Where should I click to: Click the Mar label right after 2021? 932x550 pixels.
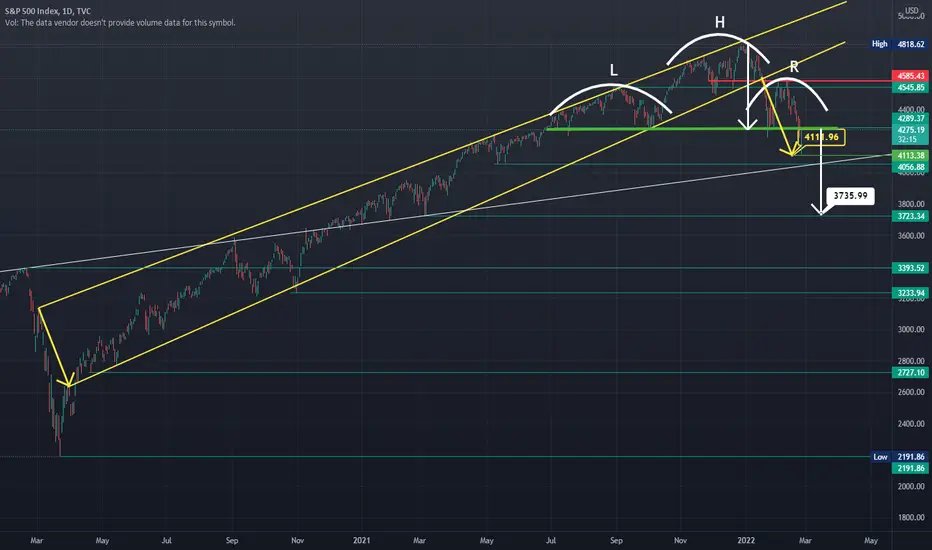[x=420, y=540]
